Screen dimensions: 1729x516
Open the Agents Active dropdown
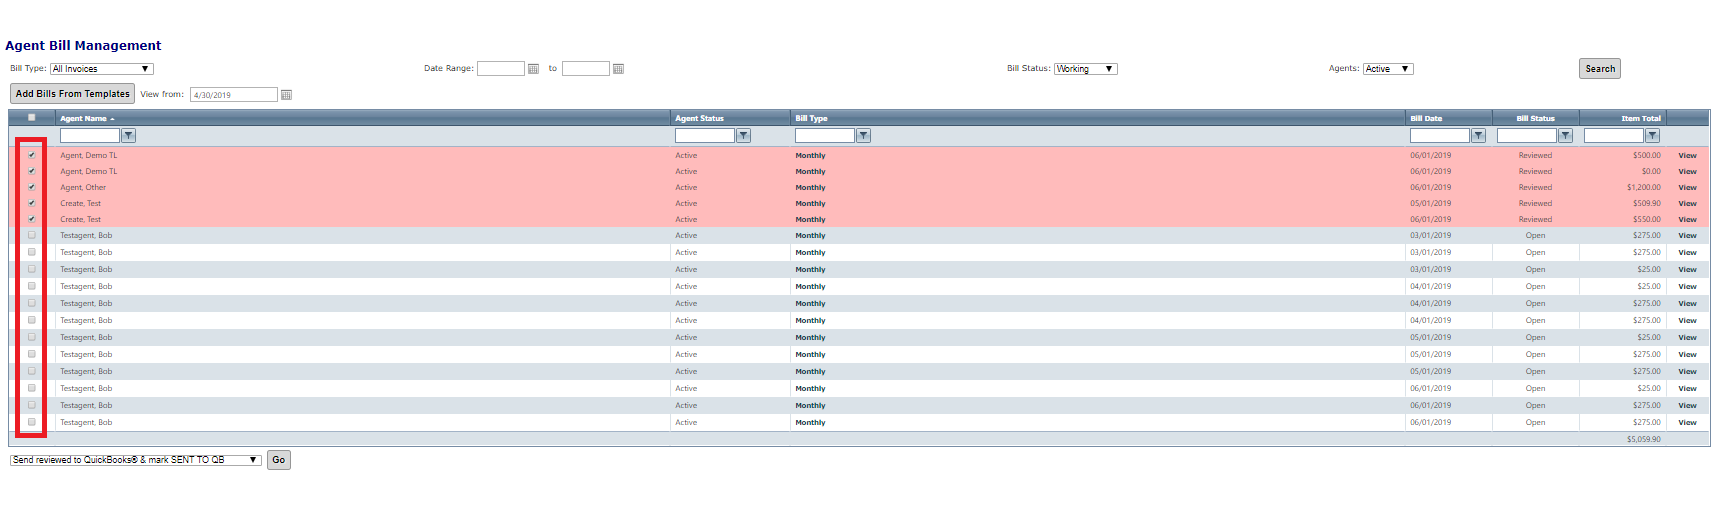click(x=1387, y=69)
